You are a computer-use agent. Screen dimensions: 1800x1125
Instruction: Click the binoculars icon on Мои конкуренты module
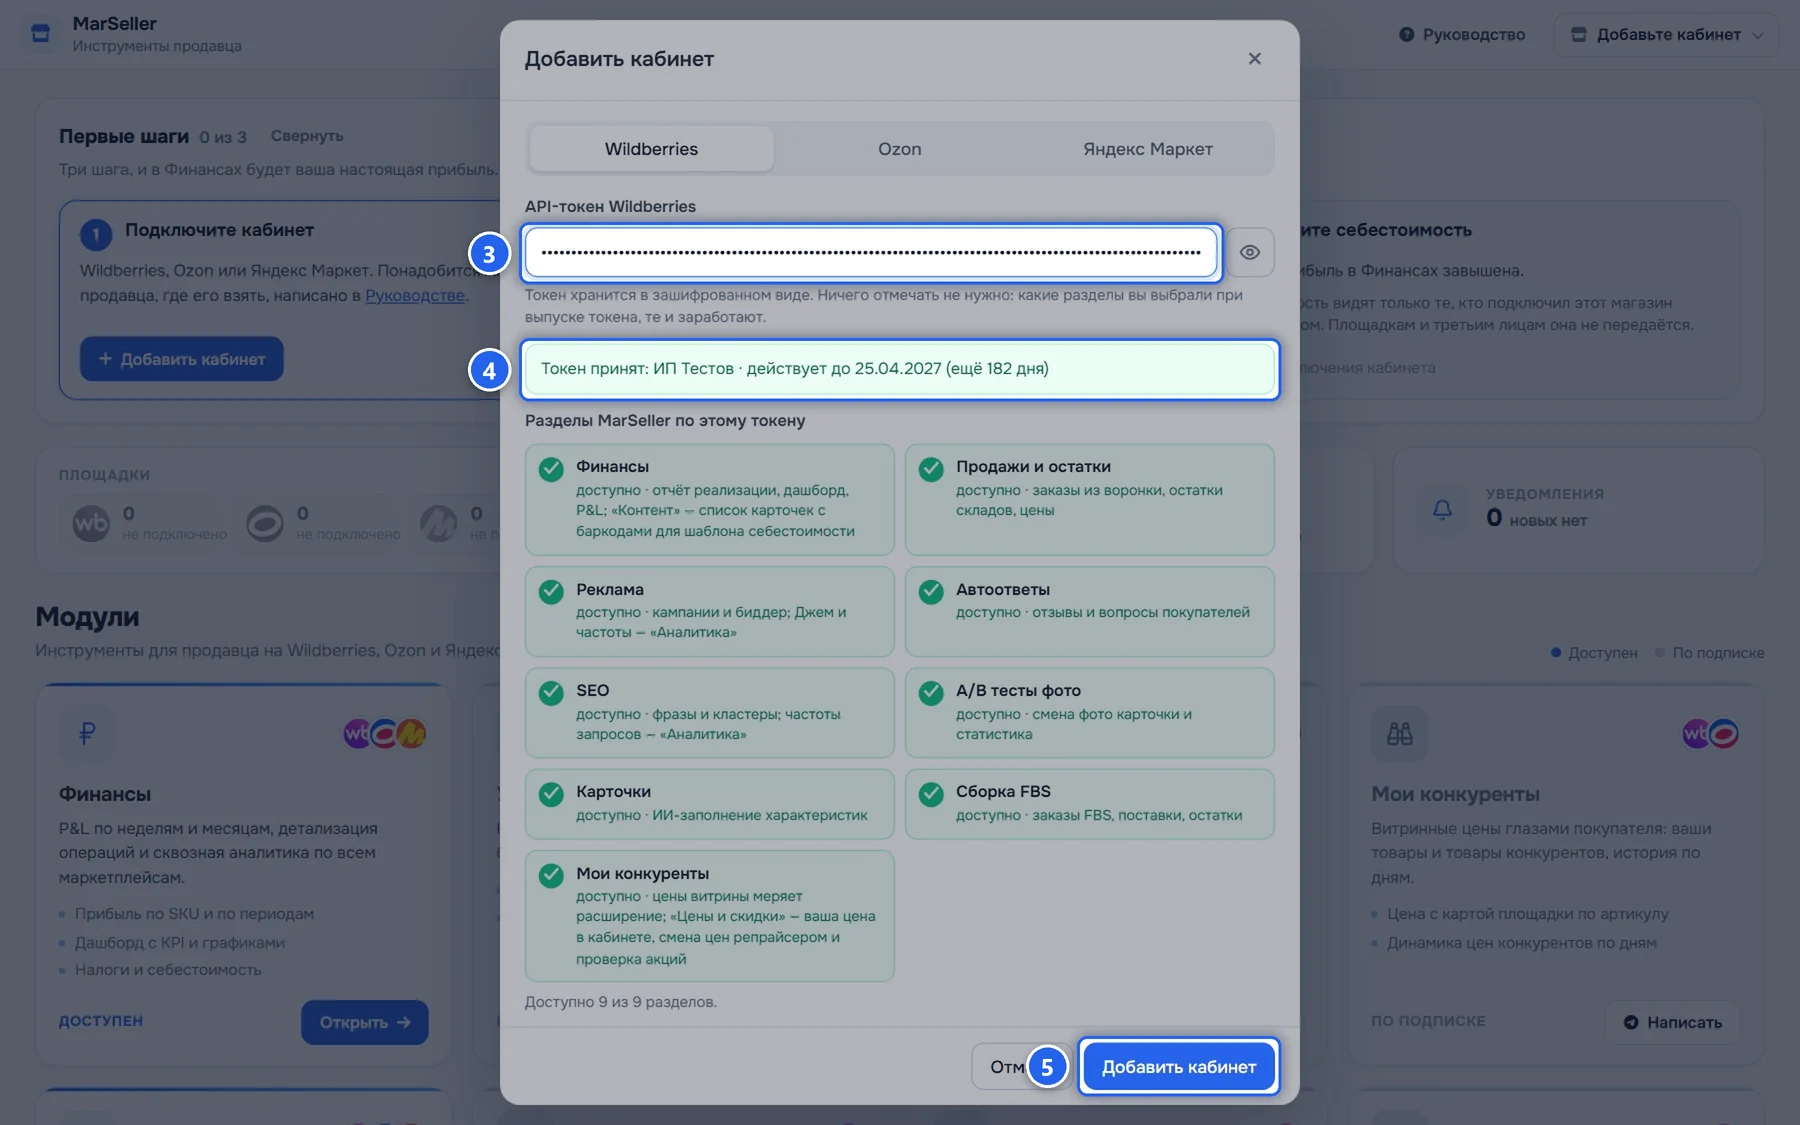click(1400, 734)
